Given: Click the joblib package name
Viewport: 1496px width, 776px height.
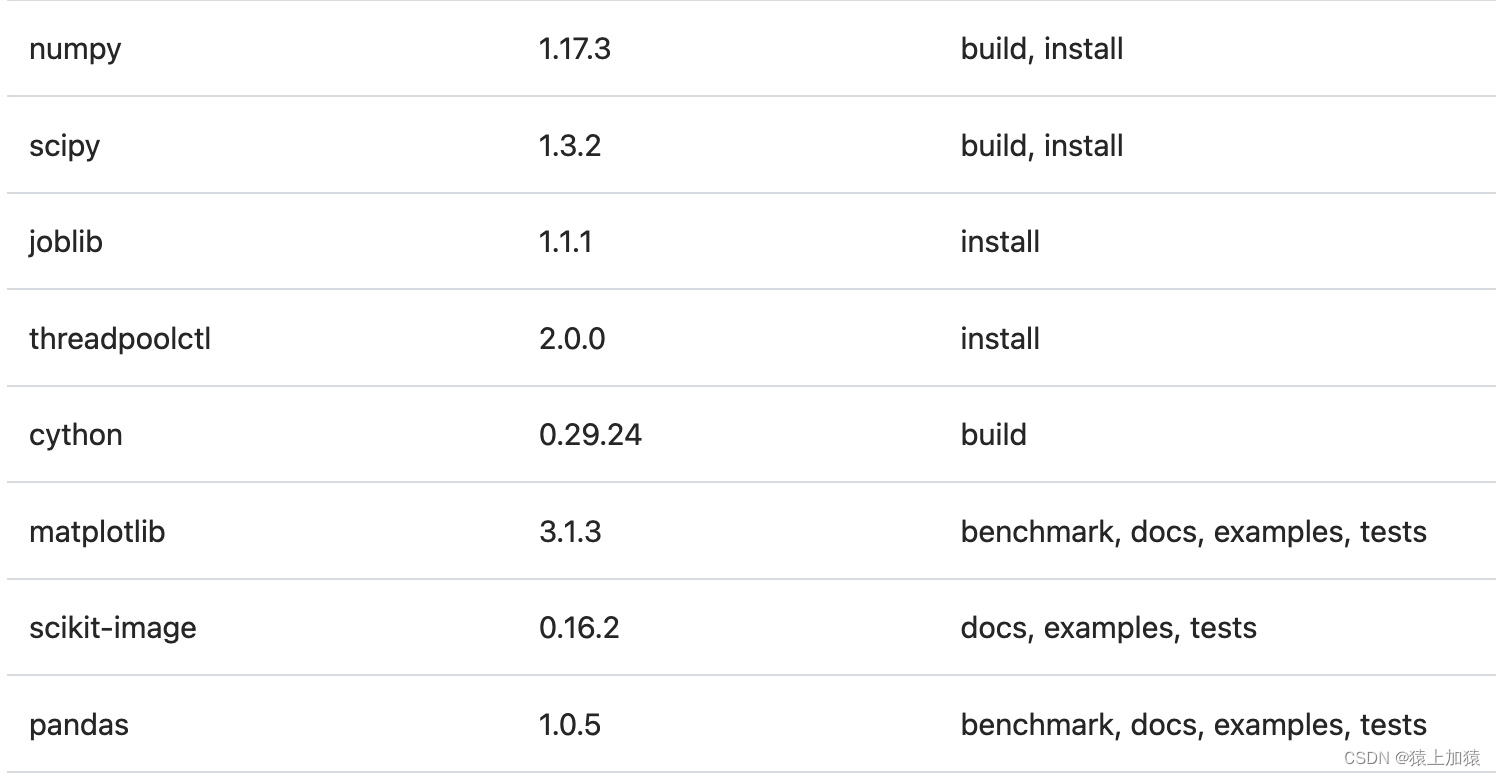Looking at the screenshot, I should (x=66, y=242).
